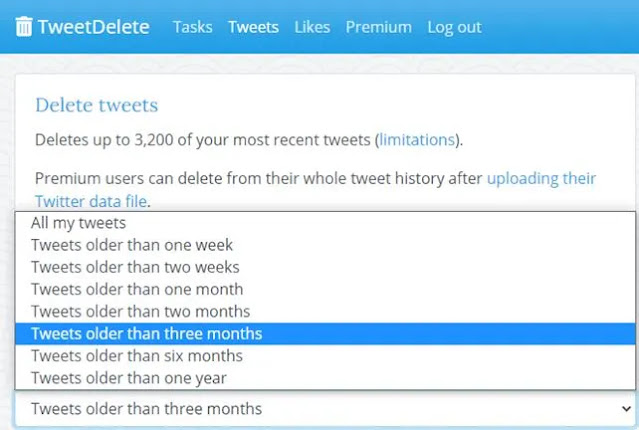This screenshot has width=639, height=430.
Task: Click the dropdown arrow of age selector
Action: [x=626, y=409]
